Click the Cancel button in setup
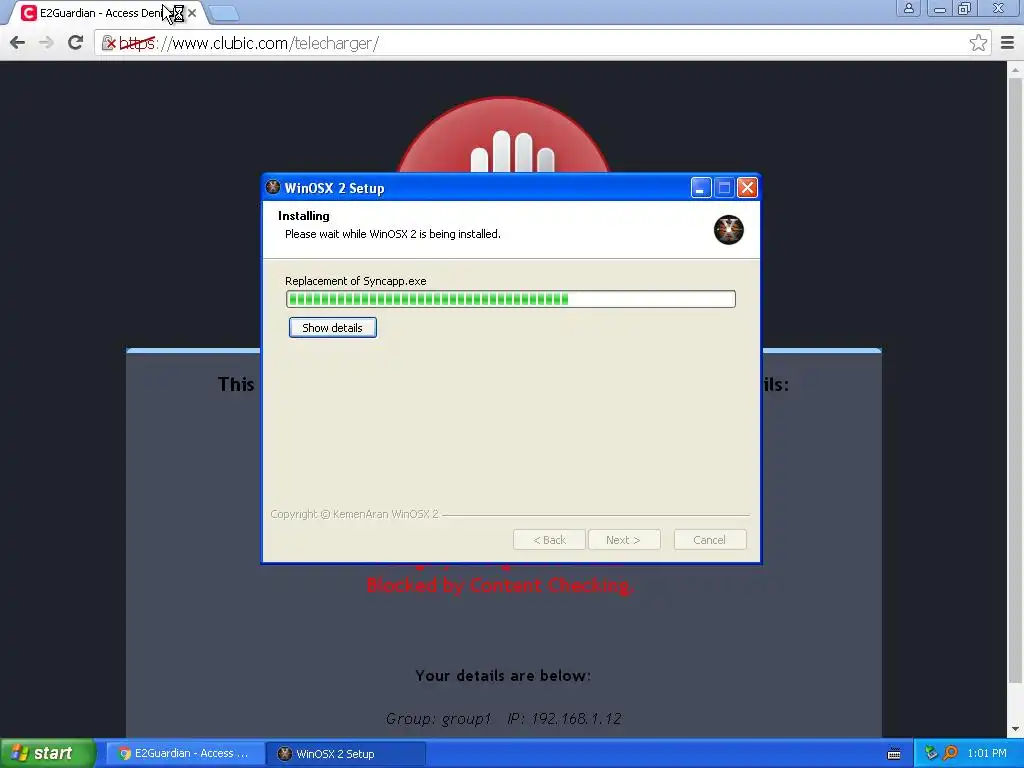Screen dimensions: 1024x768 coord(709,540)
